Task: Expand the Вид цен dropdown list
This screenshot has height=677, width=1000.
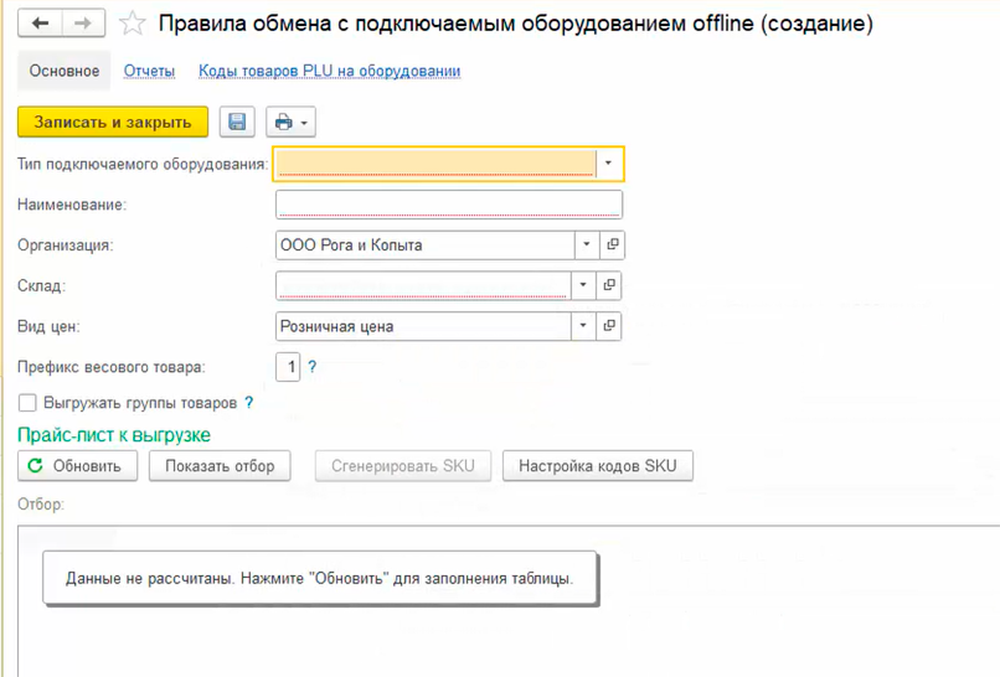Action: 585,326
